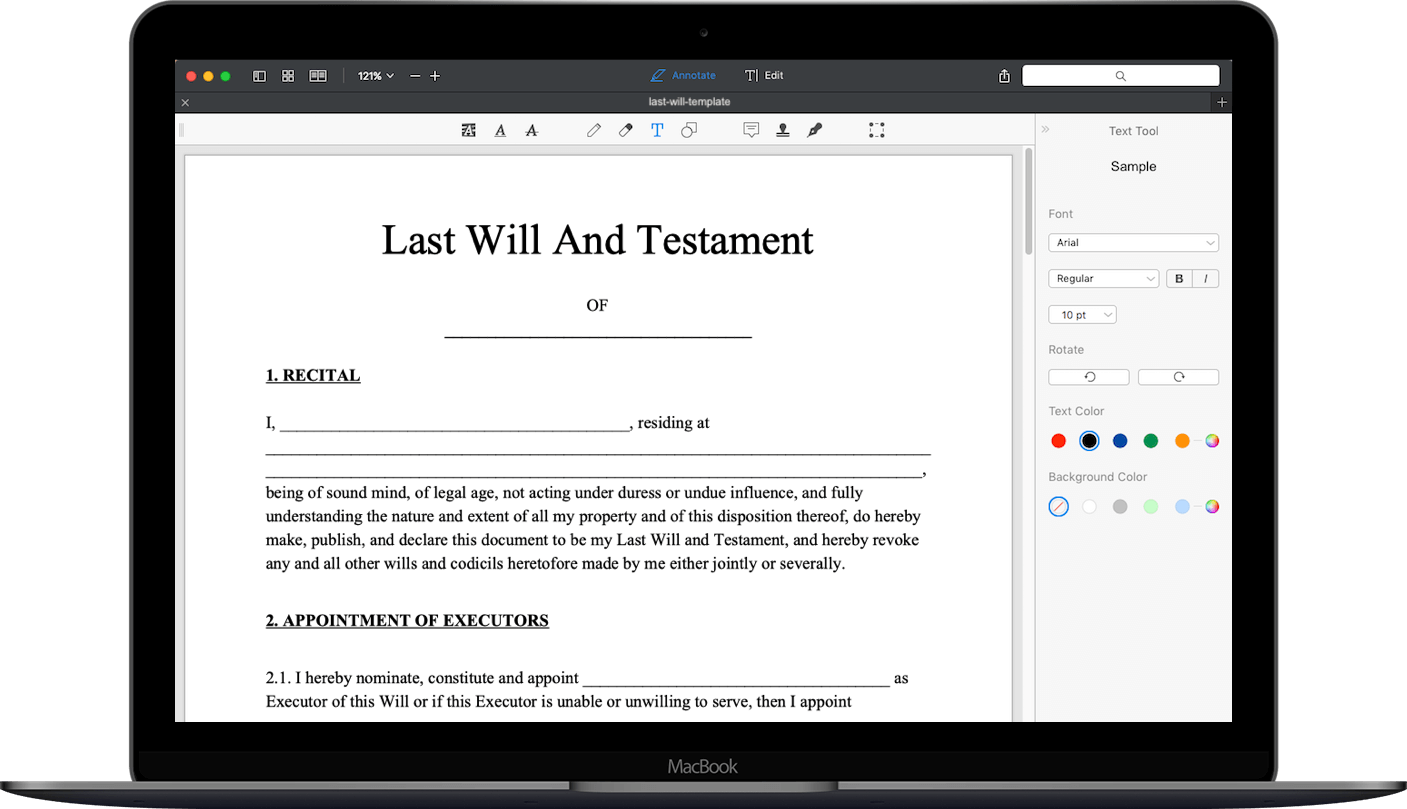1407x809 pixels.
Task: Enable italic formatting for text
Action: tap(1207, 278)
